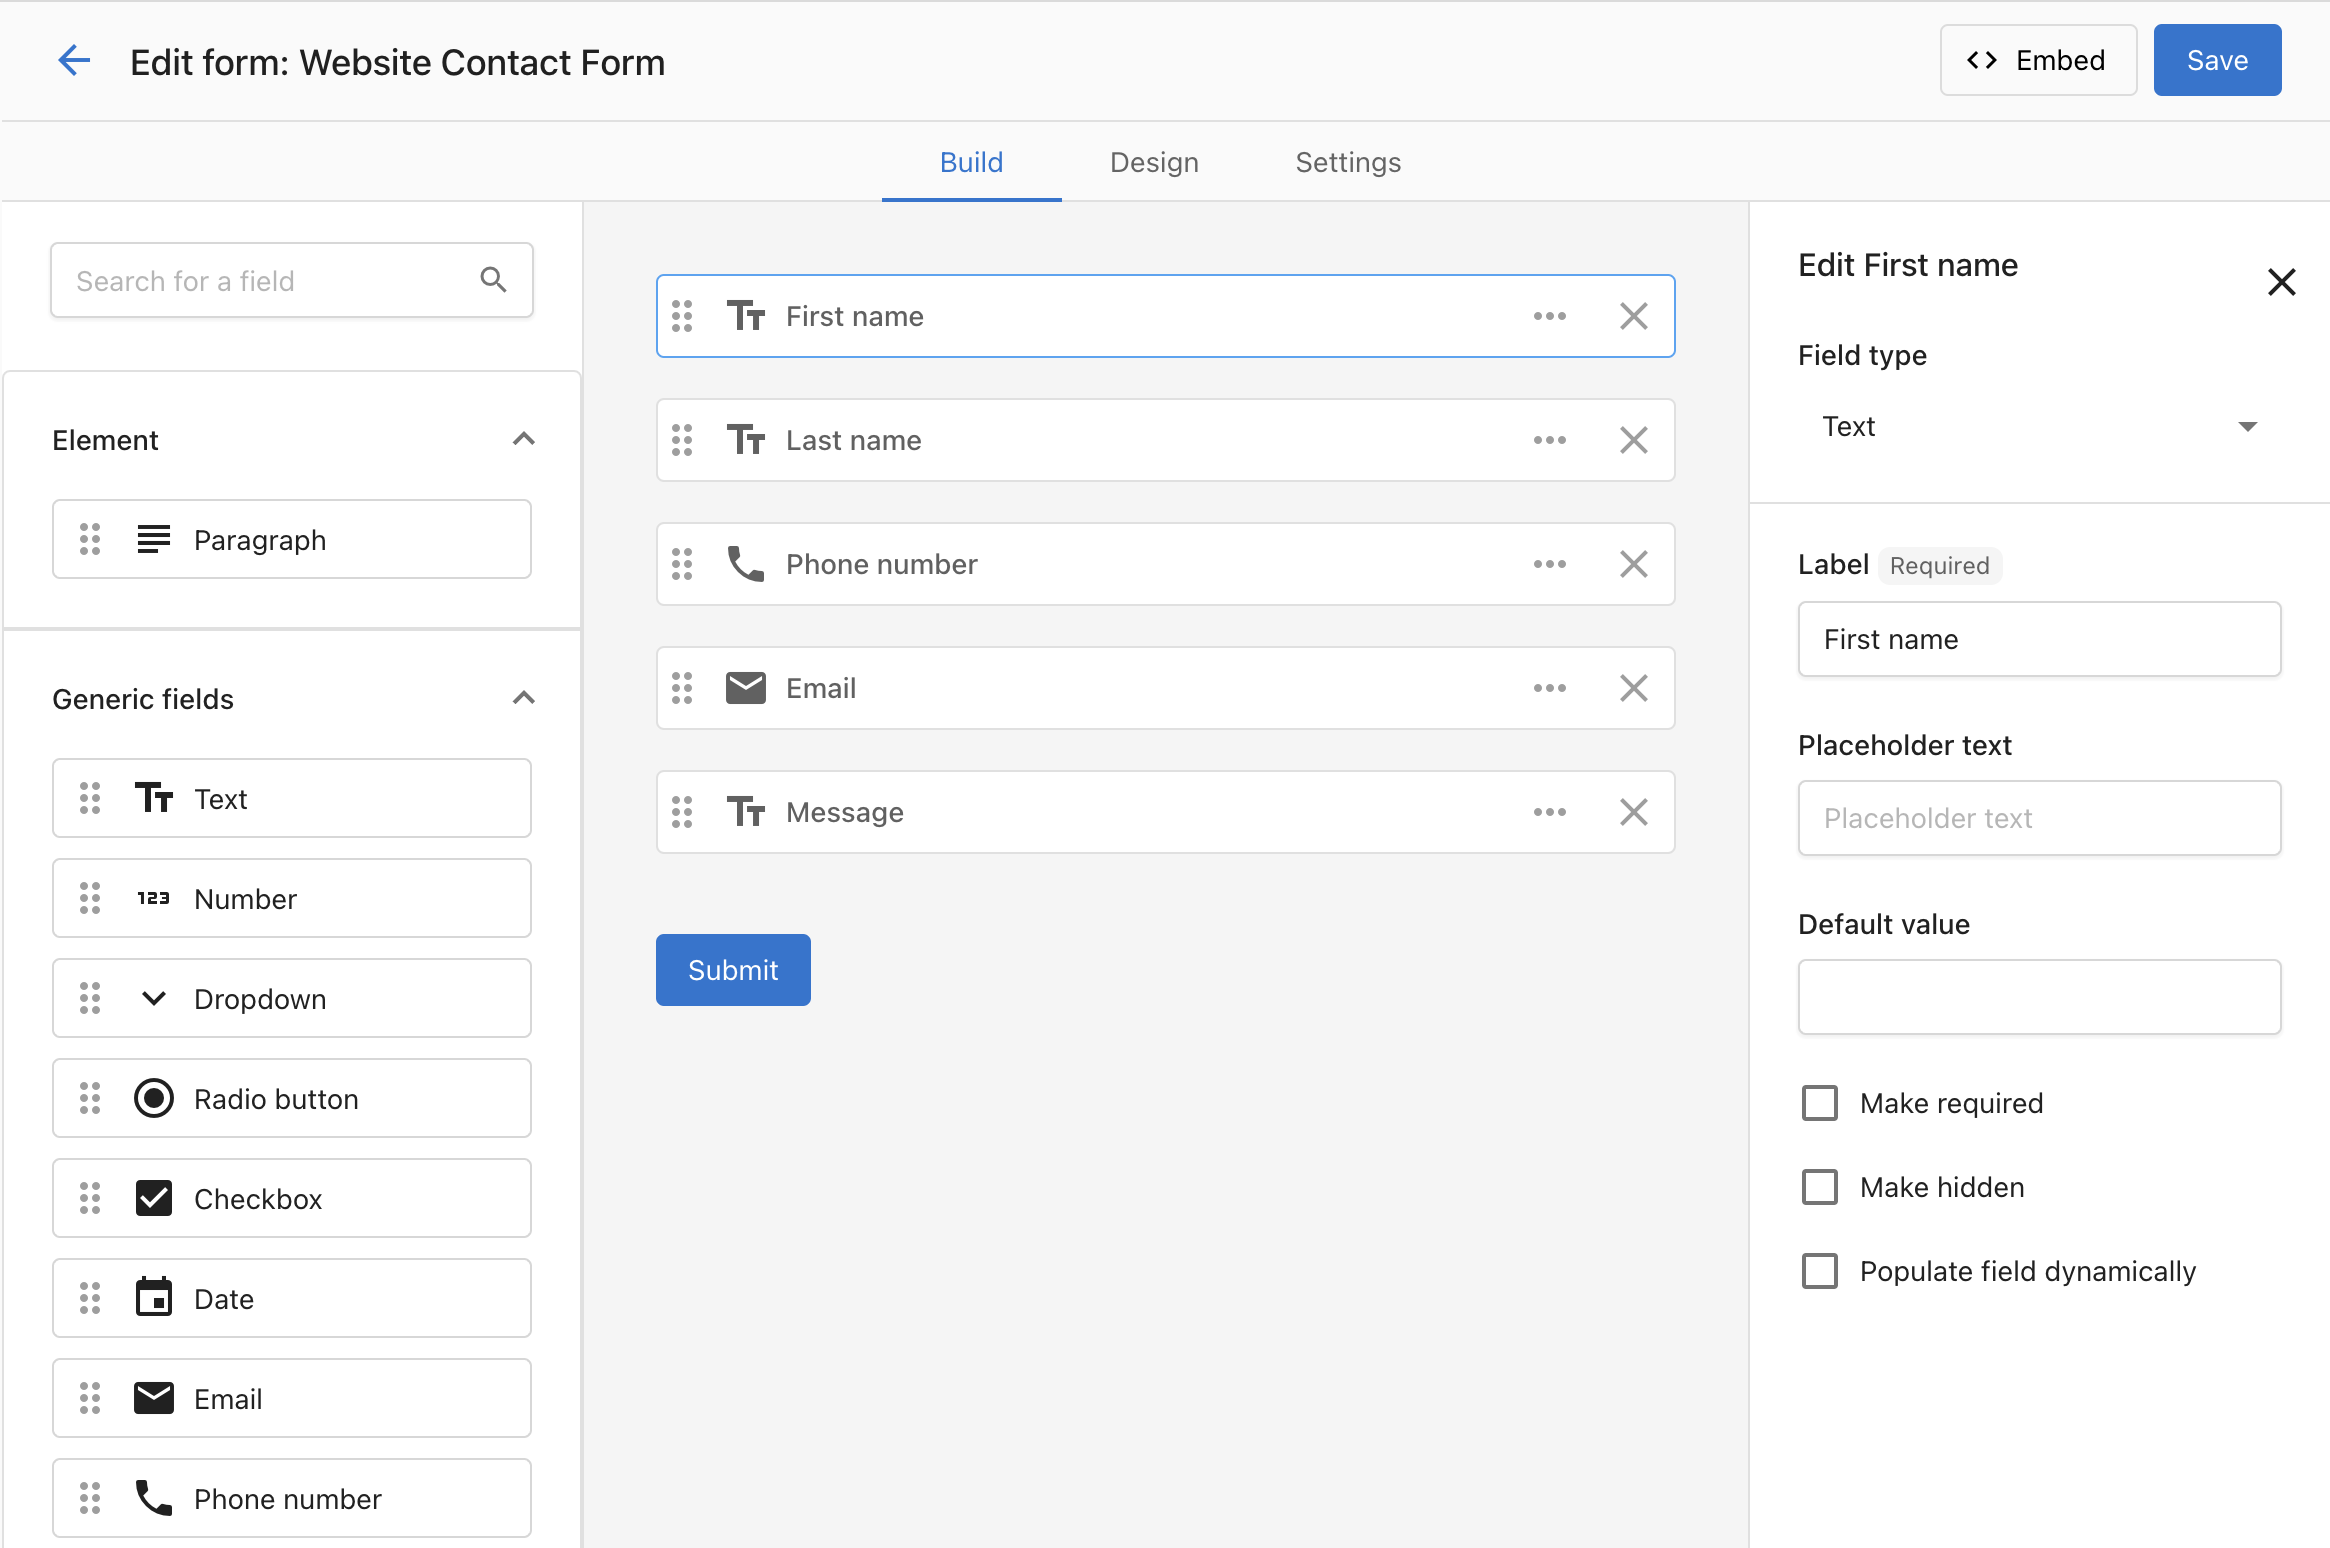Open the Settings tab
Viewport: 2330px width, 1548px height.
tap(1347, 162)
